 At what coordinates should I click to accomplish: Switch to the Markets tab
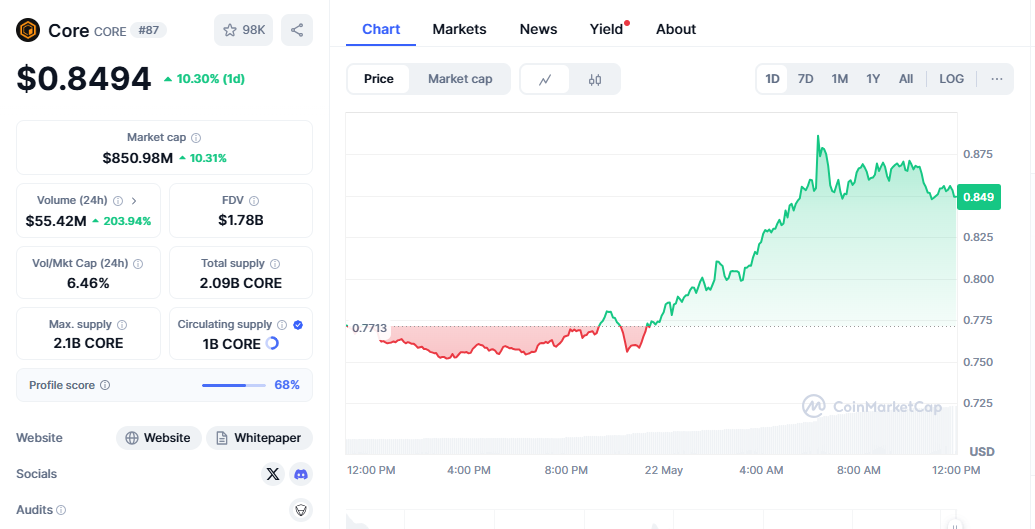[459, 30]
